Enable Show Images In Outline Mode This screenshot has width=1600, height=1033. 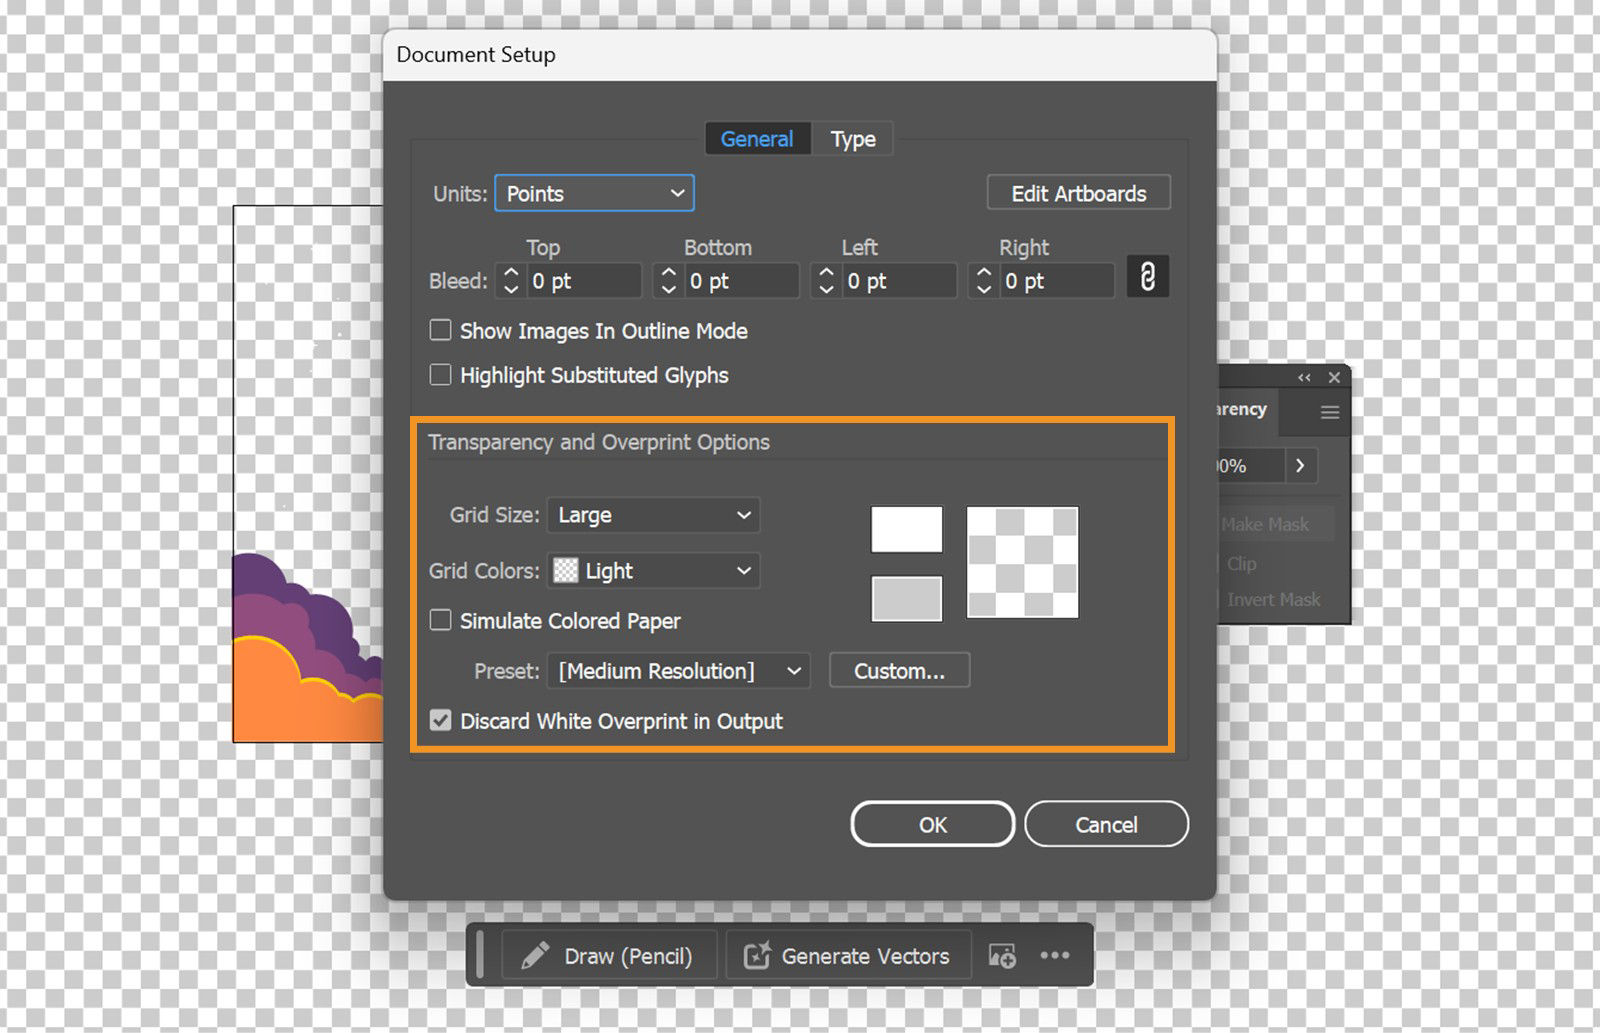[x=440, y=330]
